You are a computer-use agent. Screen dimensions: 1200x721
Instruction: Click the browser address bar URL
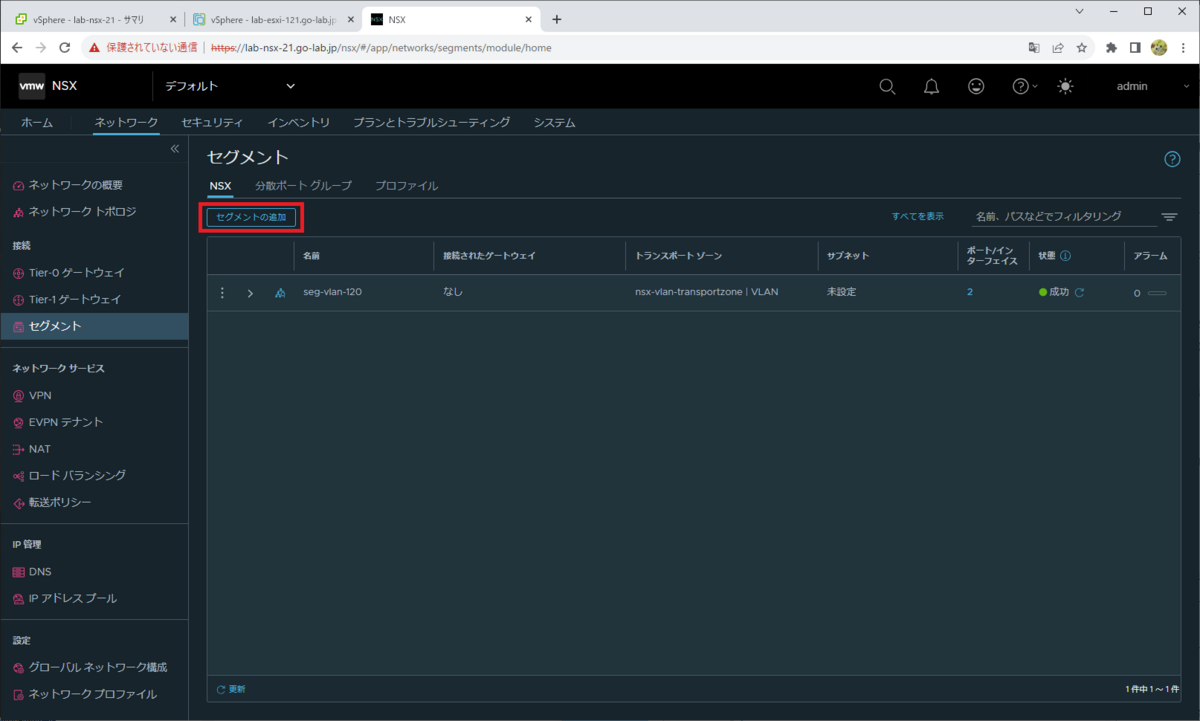pyautogui.click(x=381, y=47)
